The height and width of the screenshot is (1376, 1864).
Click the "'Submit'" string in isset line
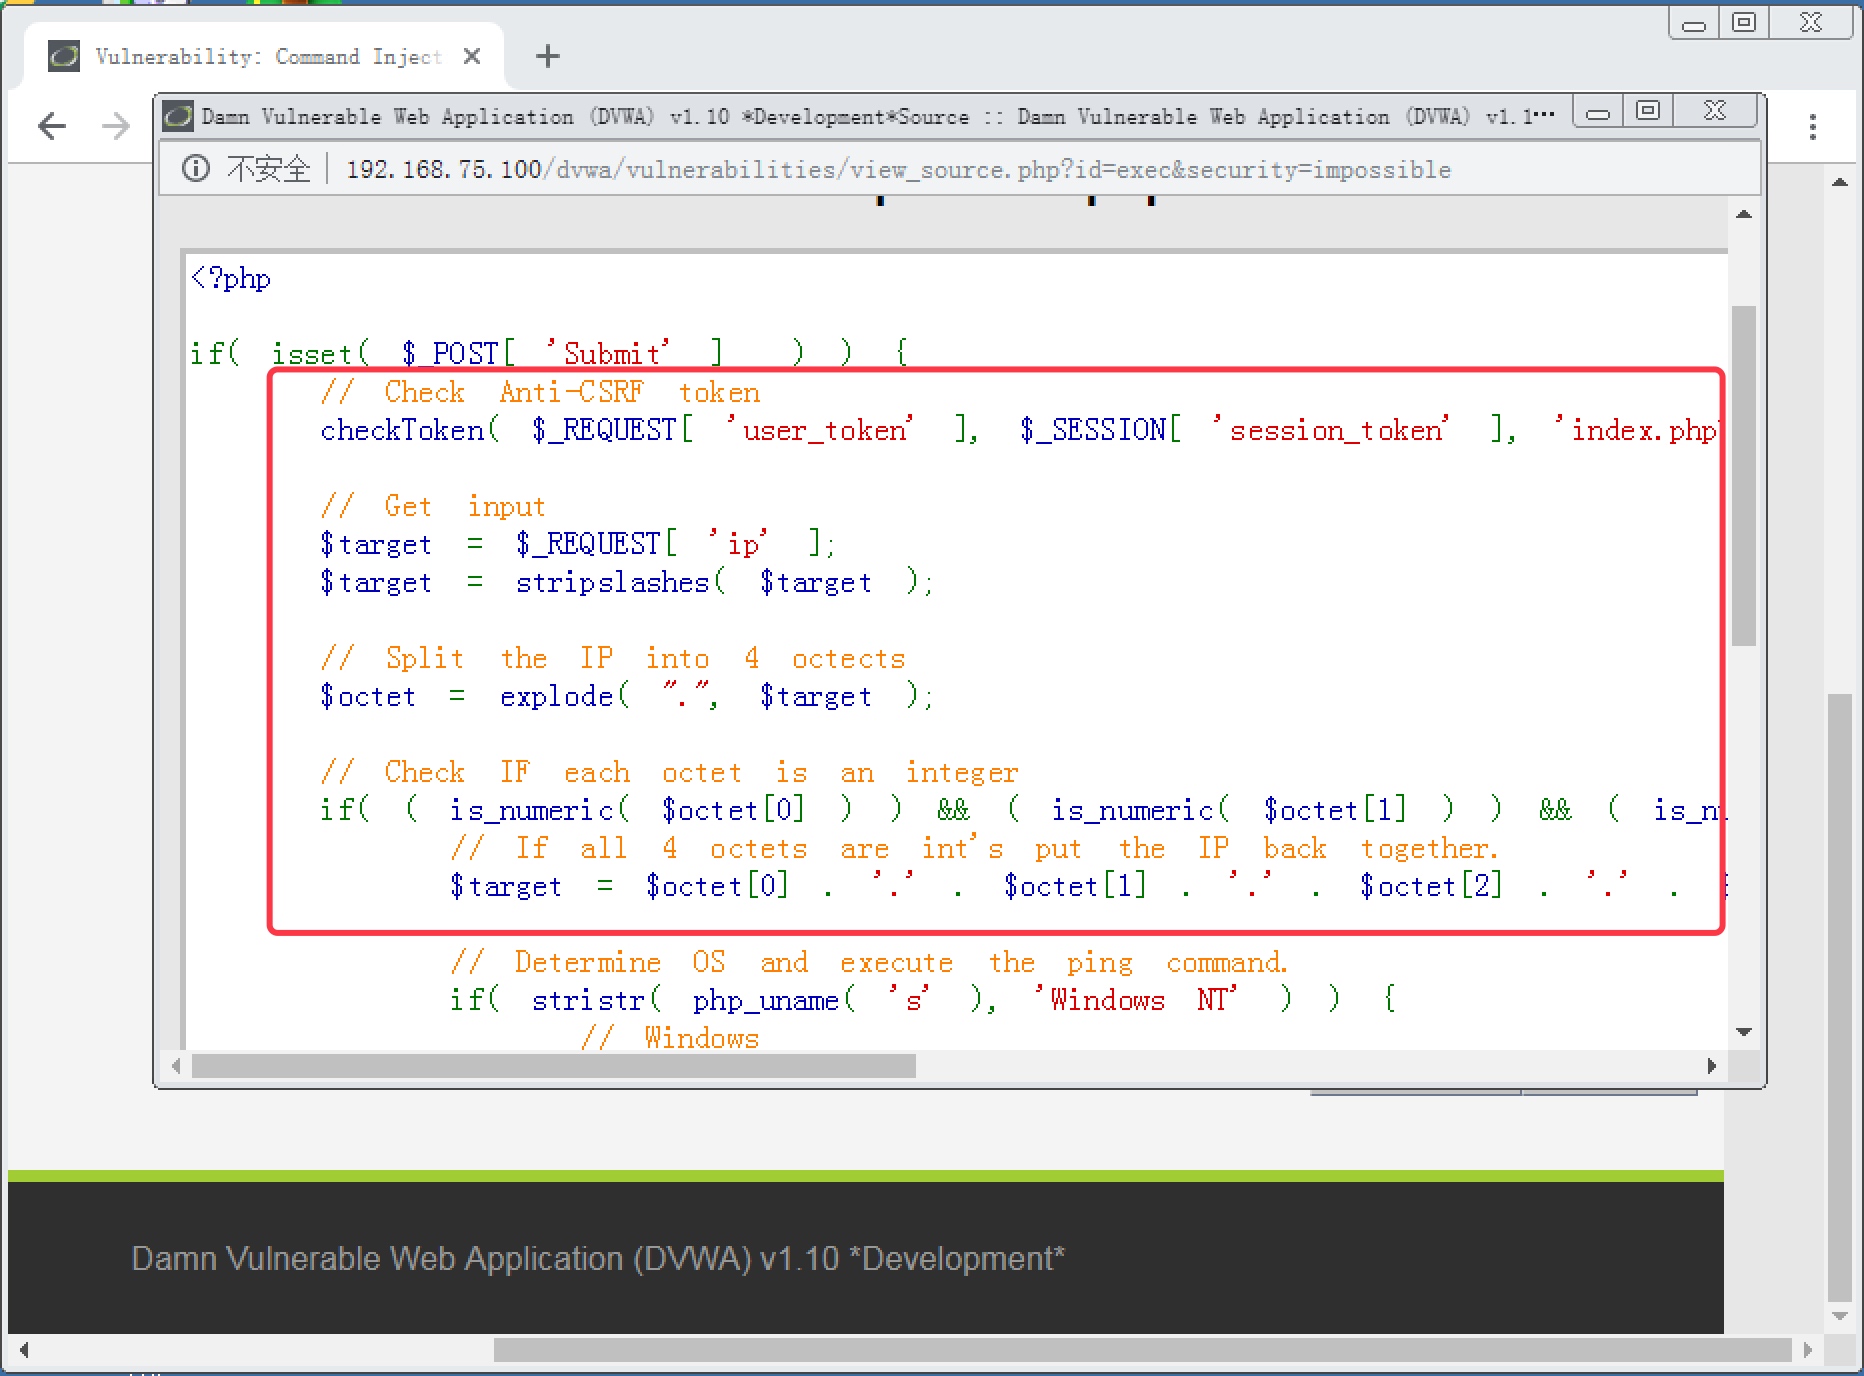(608, 354)
